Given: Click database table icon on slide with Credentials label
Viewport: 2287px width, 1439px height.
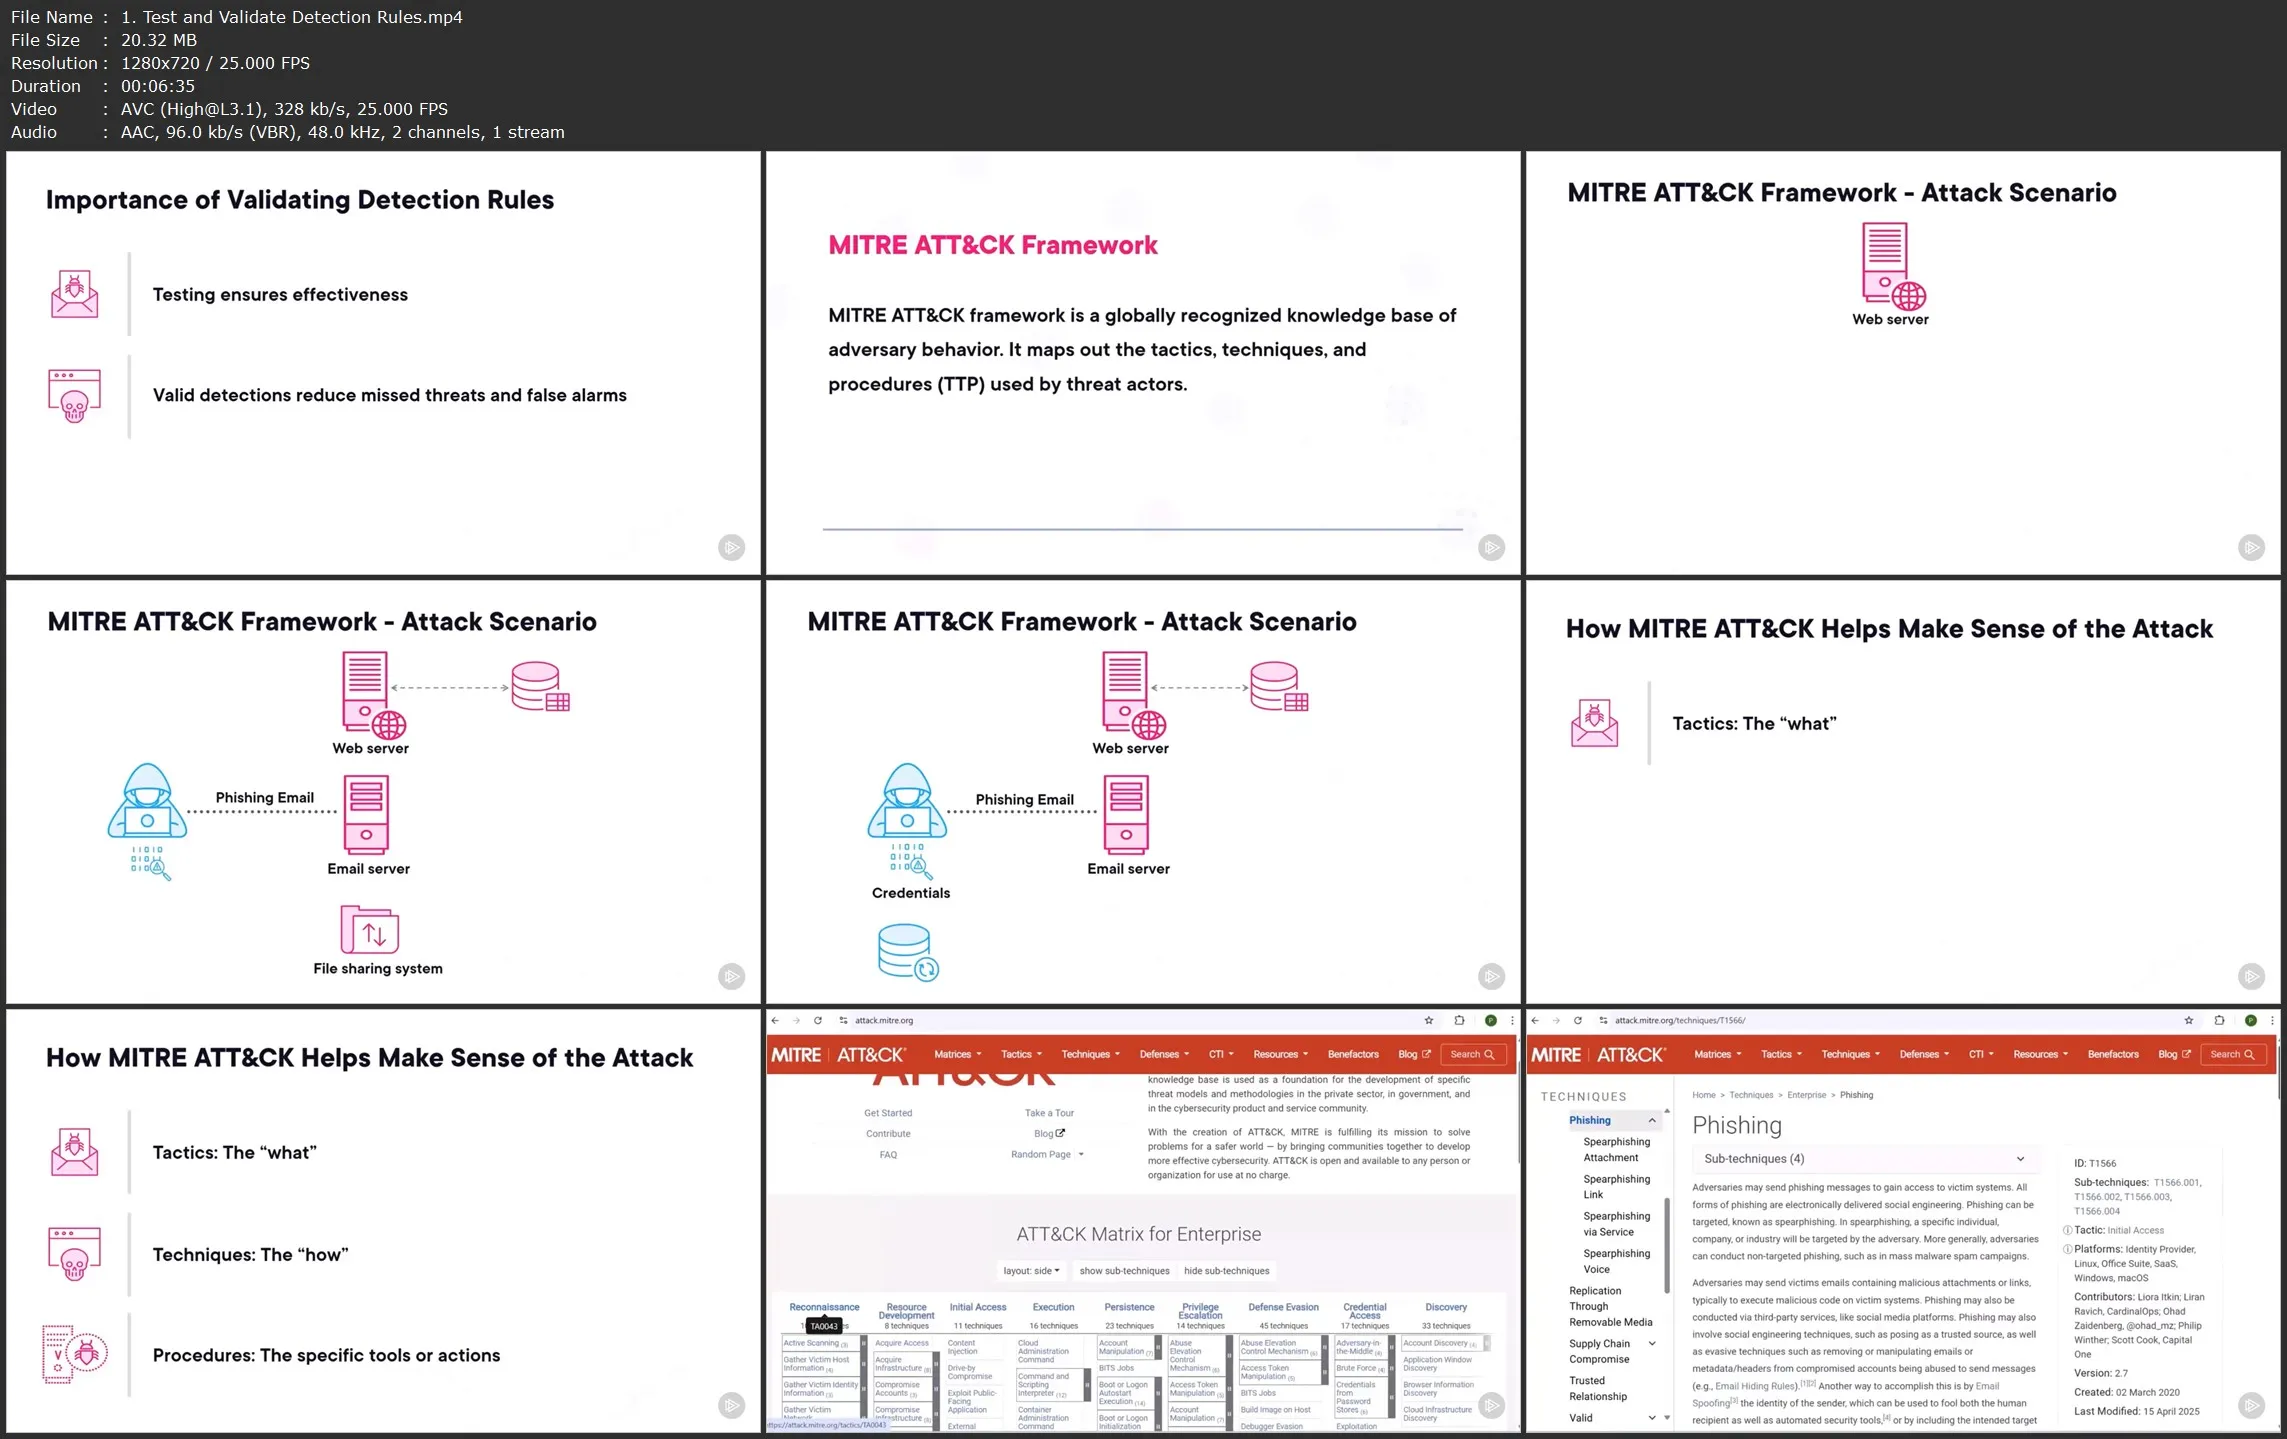Looking at the screenshot, I should (1279, 686).
